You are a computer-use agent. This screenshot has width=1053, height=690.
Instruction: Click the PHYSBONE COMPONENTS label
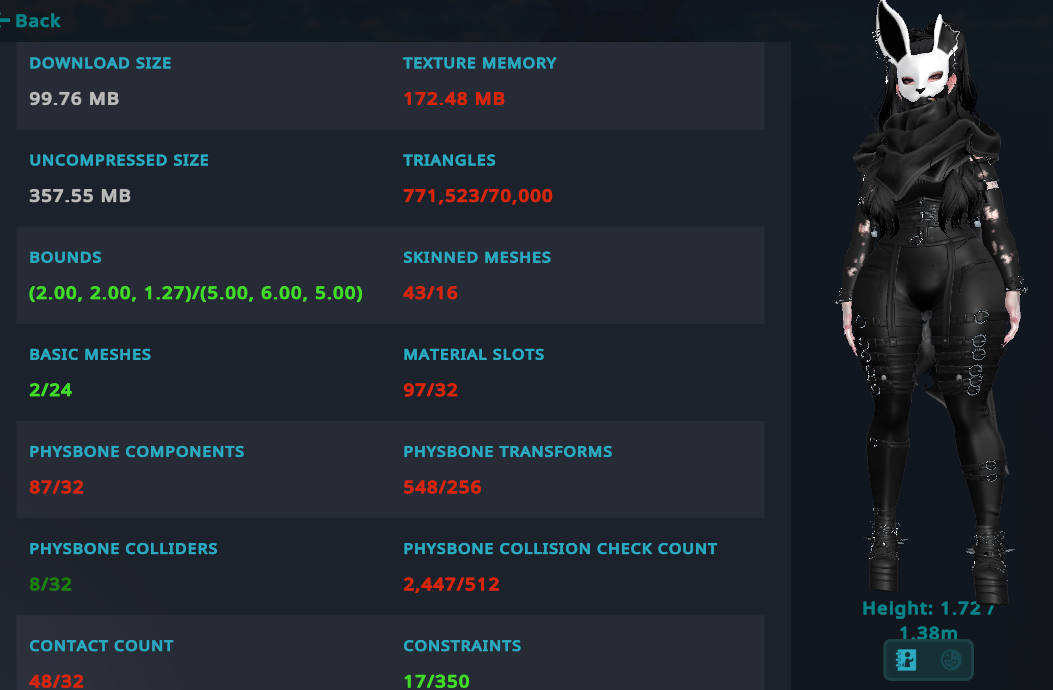tap(136, 451)
